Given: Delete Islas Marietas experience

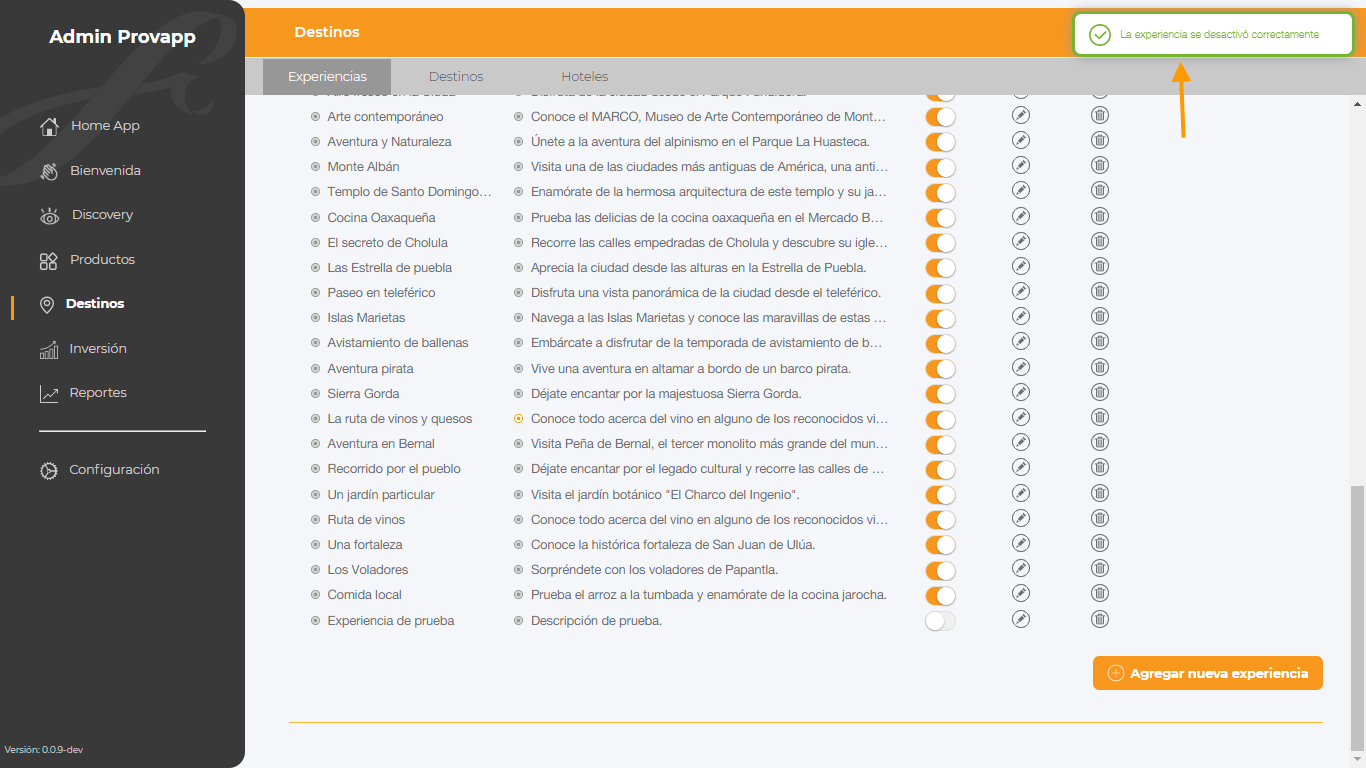Looking at the screenshot, I should (1100, 316).
